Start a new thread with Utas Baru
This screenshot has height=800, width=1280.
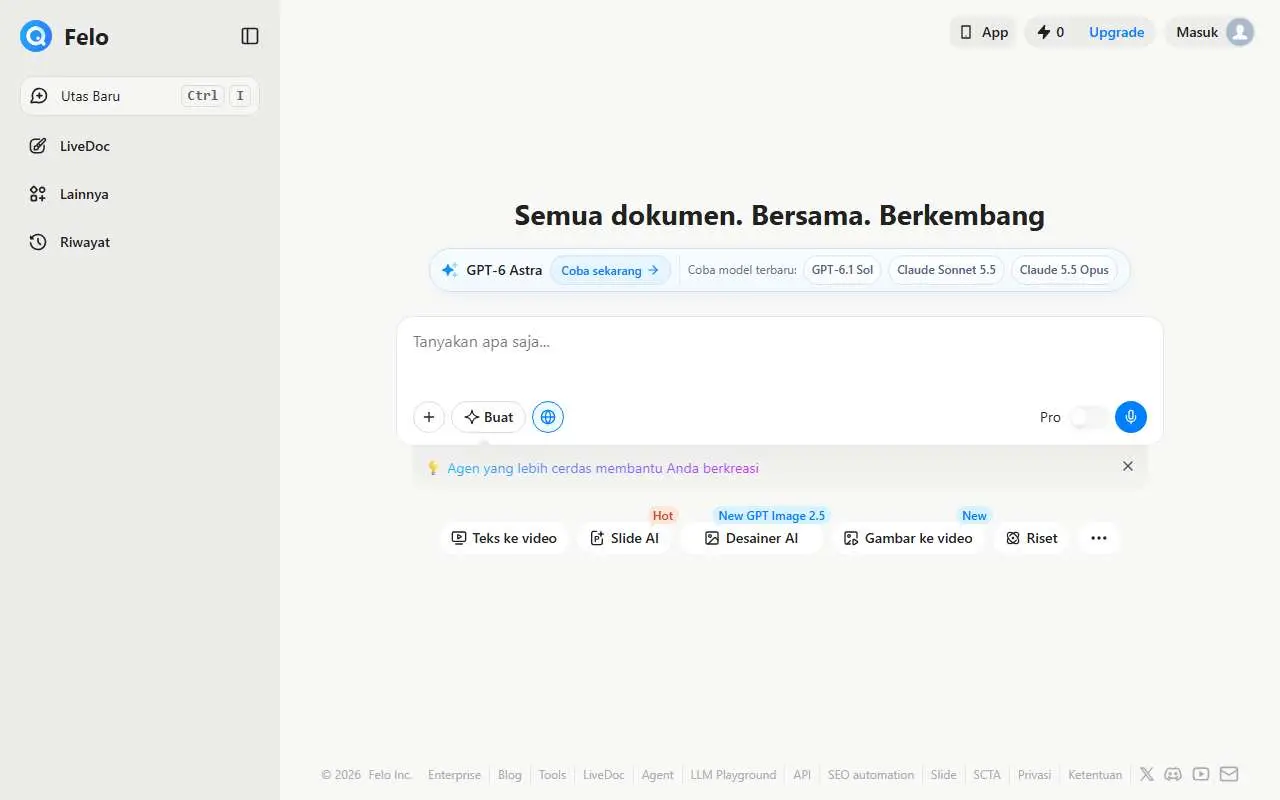140,96
